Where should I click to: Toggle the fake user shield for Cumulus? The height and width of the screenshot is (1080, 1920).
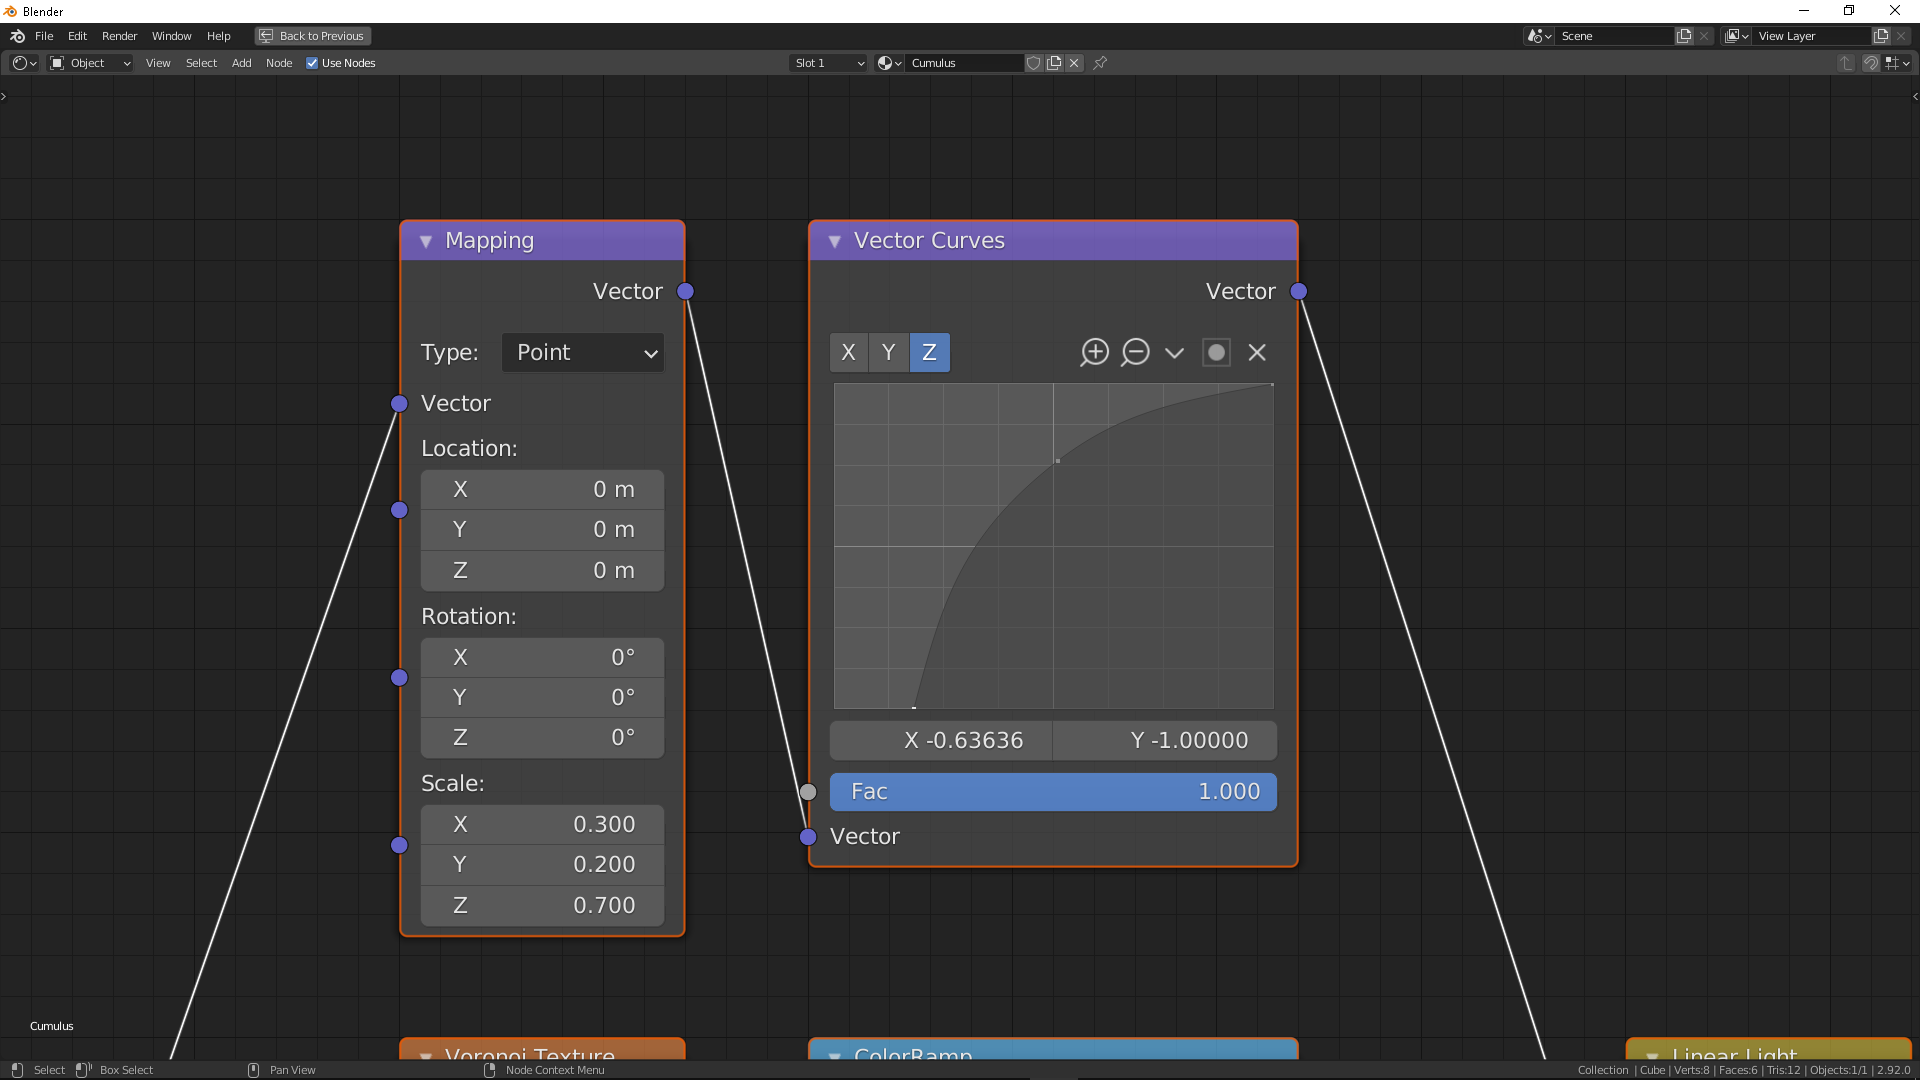[x=1034, y=63]
